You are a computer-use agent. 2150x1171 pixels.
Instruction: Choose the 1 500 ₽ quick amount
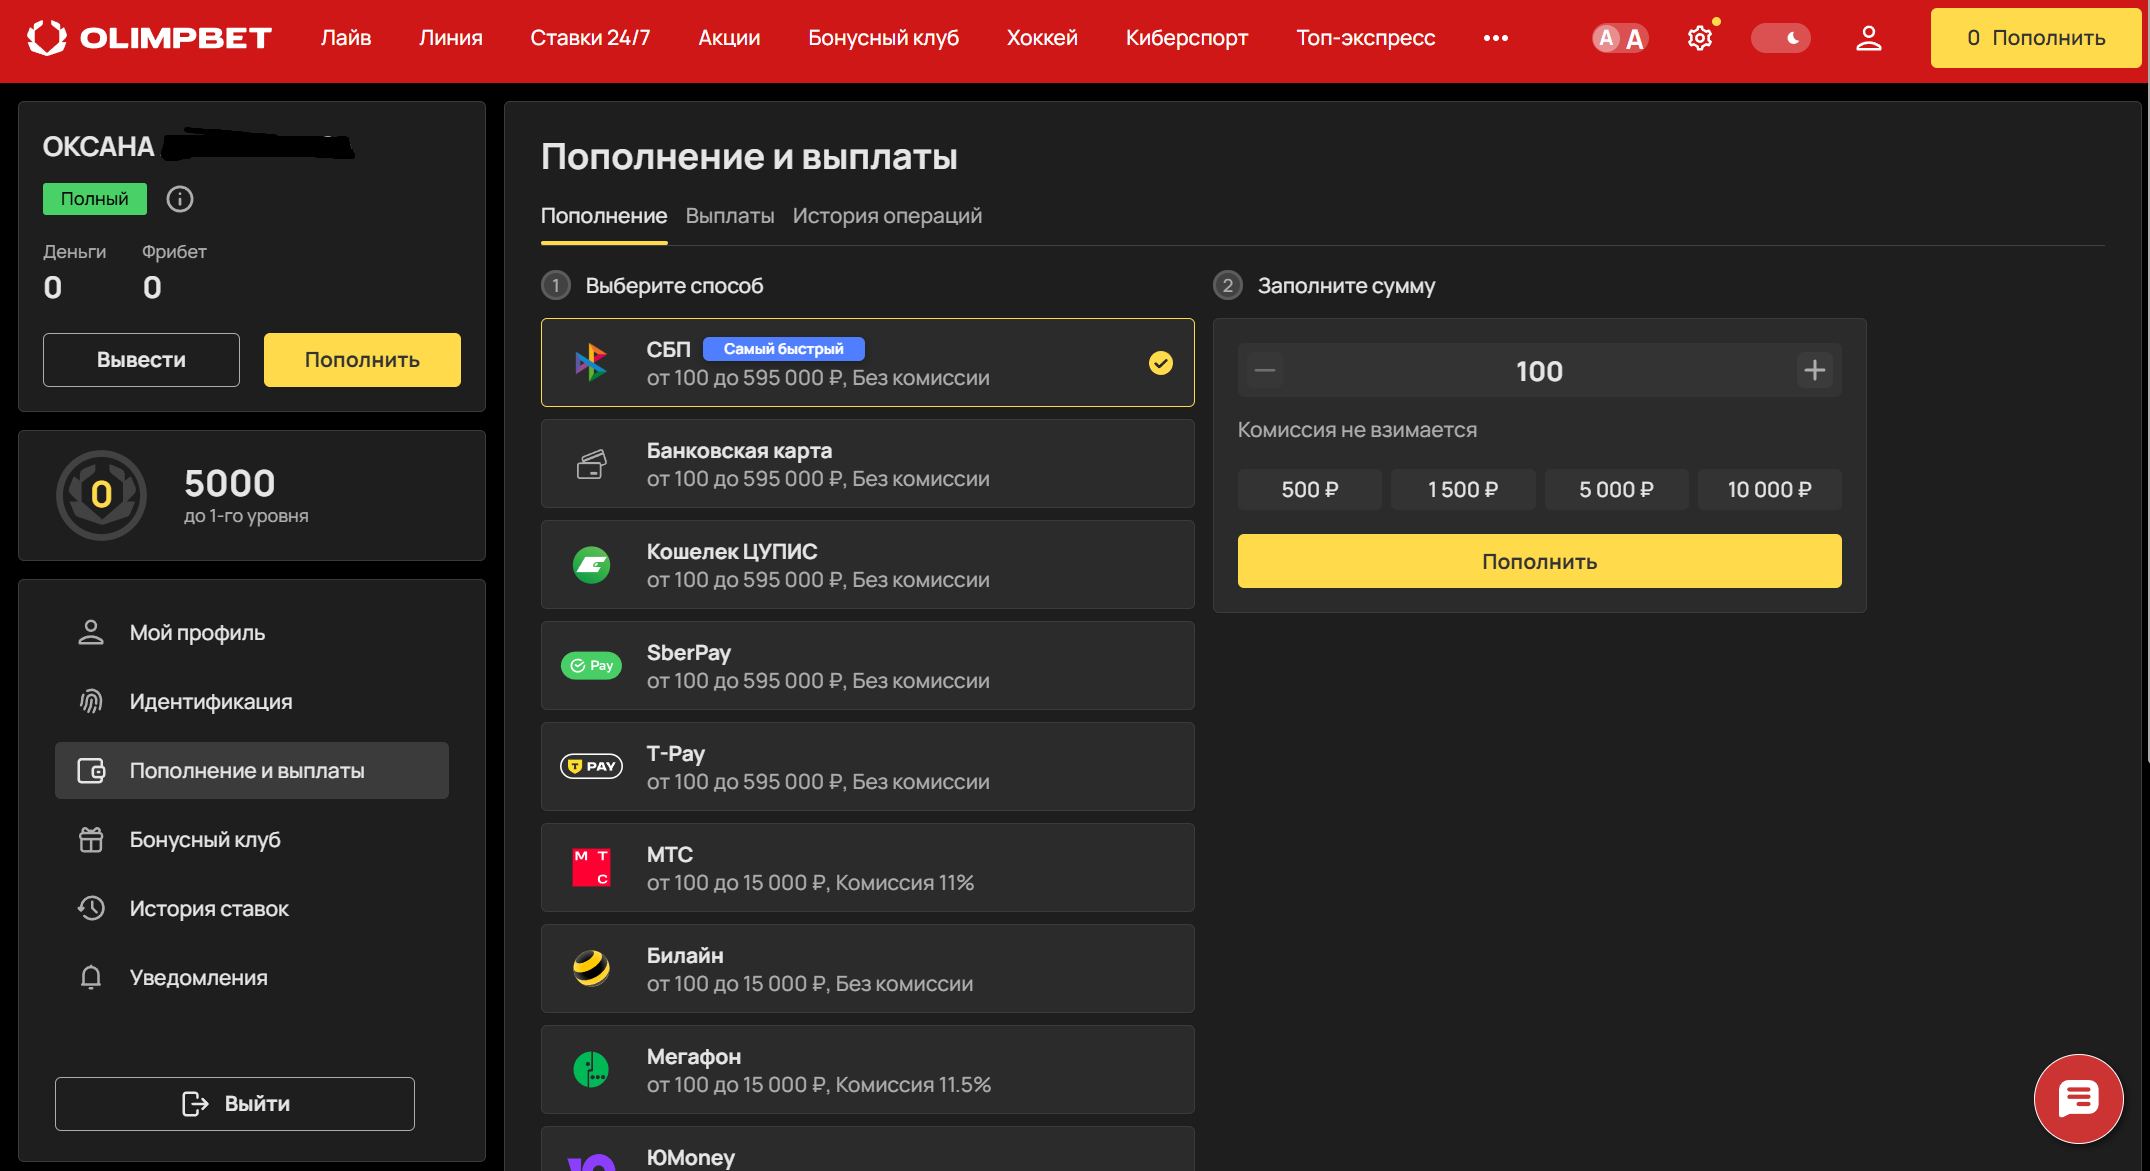pos(1463,489)
